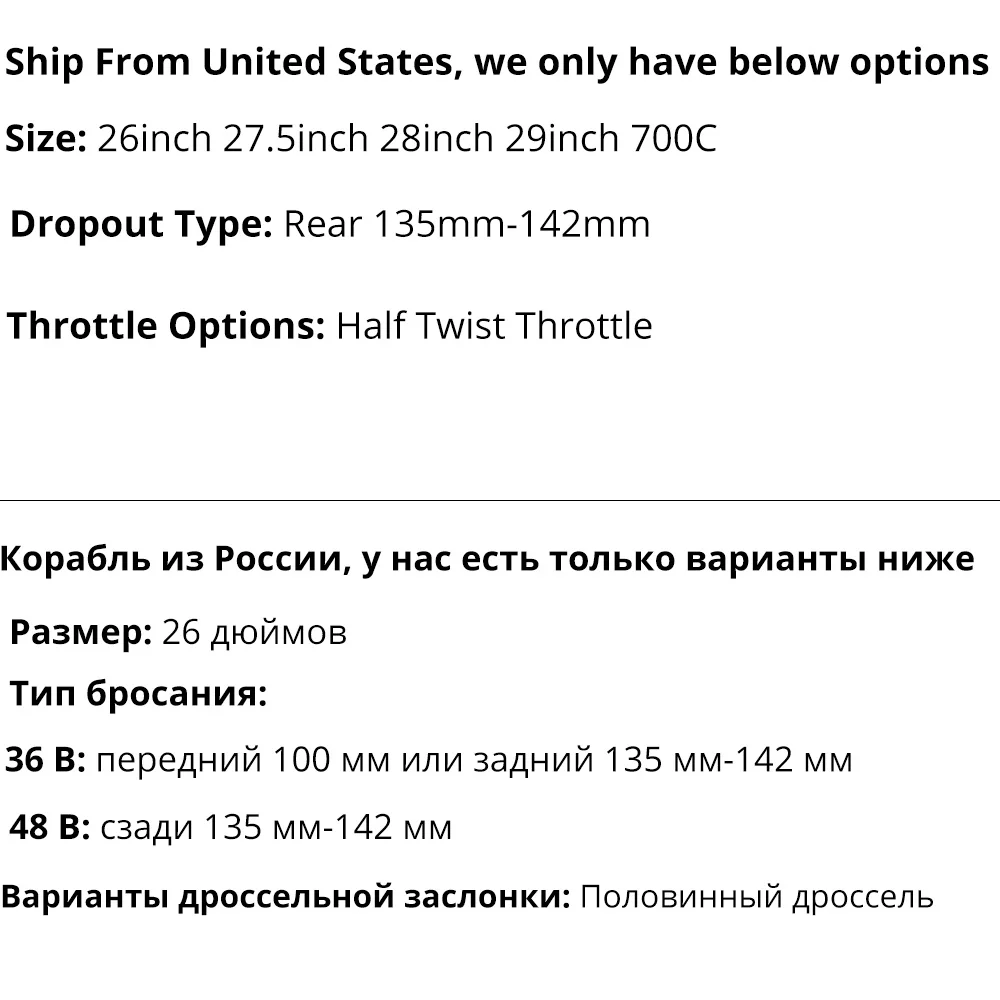Image resolution: width=1000 pixels, height=1000 pixels.
Task: Click the 'Rear 135mm-142mm' text
Action: 467,224
